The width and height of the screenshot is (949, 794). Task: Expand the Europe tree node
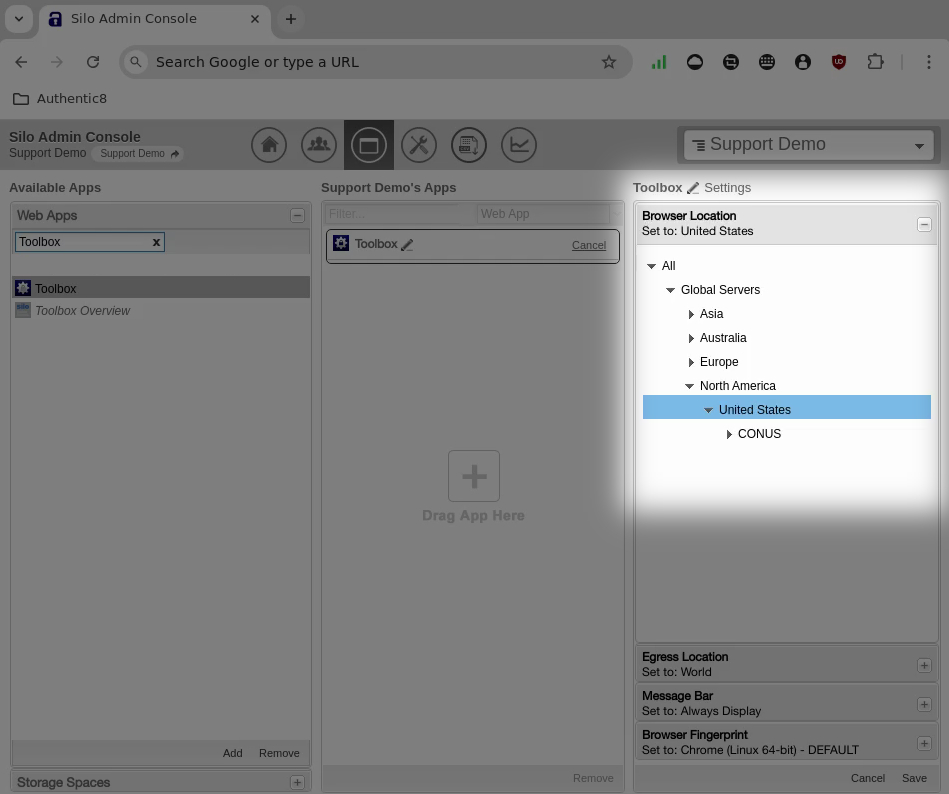691,363
